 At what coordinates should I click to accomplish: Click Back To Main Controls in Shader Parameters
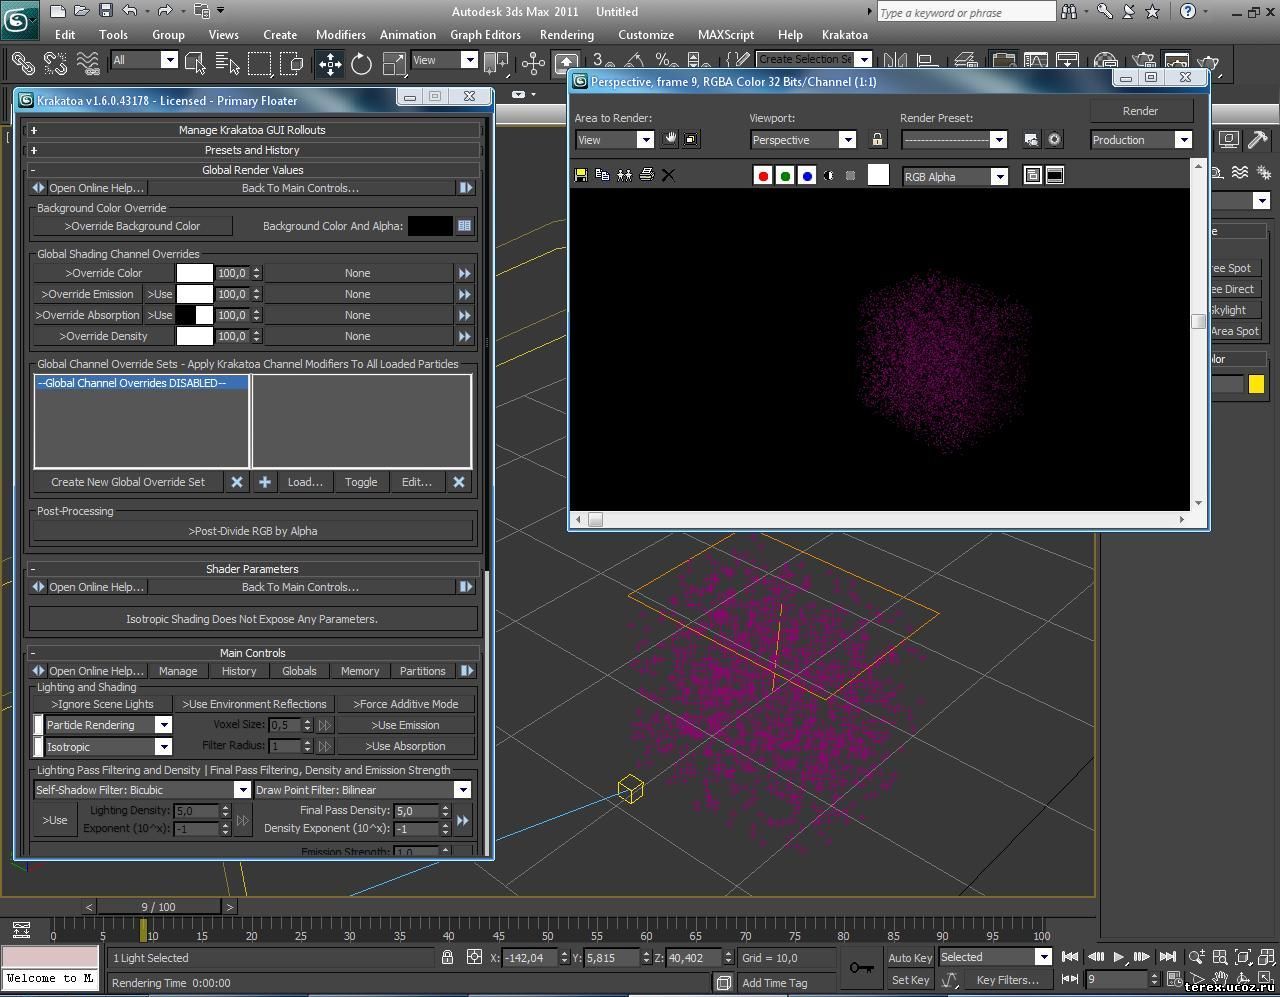tap(300, 587)
